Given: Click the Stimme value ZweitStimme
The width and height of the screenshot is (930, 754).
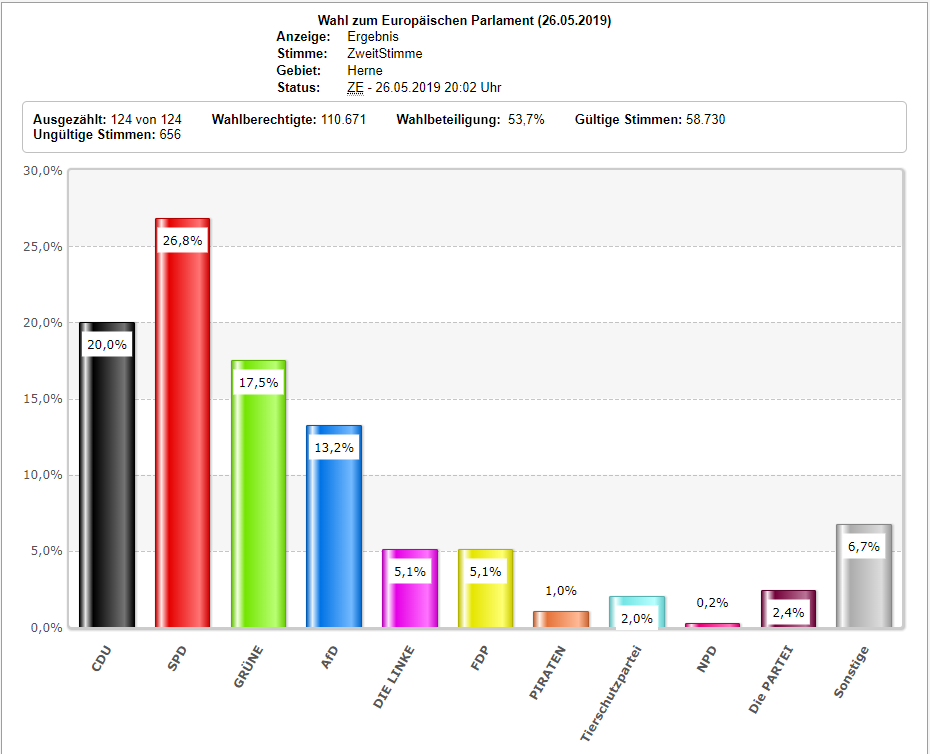Looking at the screenshot, I should pyautogui.click(x=385, y=53).
